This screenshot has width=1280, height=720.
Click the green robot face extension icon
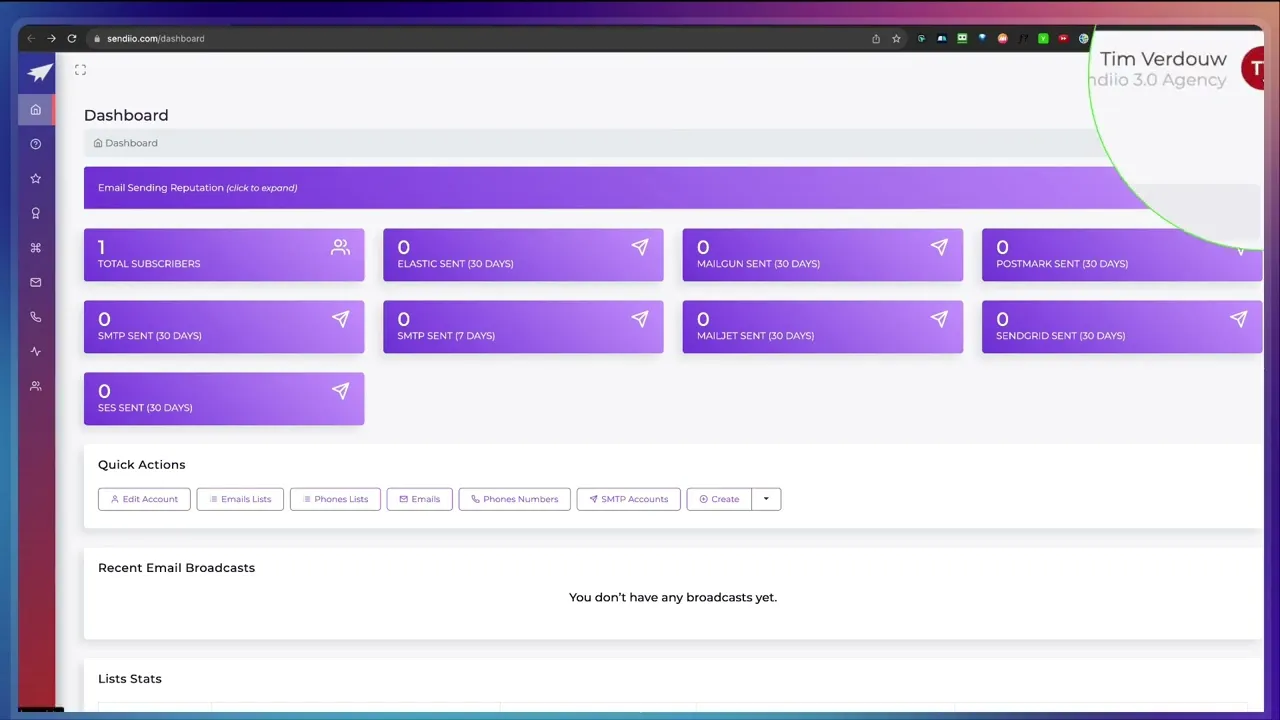[962, 39]
